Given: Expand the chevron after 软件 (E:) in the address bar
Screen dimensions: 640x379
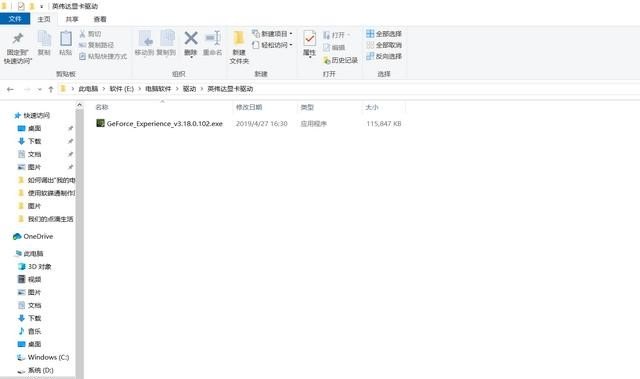Looking at the screenshot, I should pos(140,89).
